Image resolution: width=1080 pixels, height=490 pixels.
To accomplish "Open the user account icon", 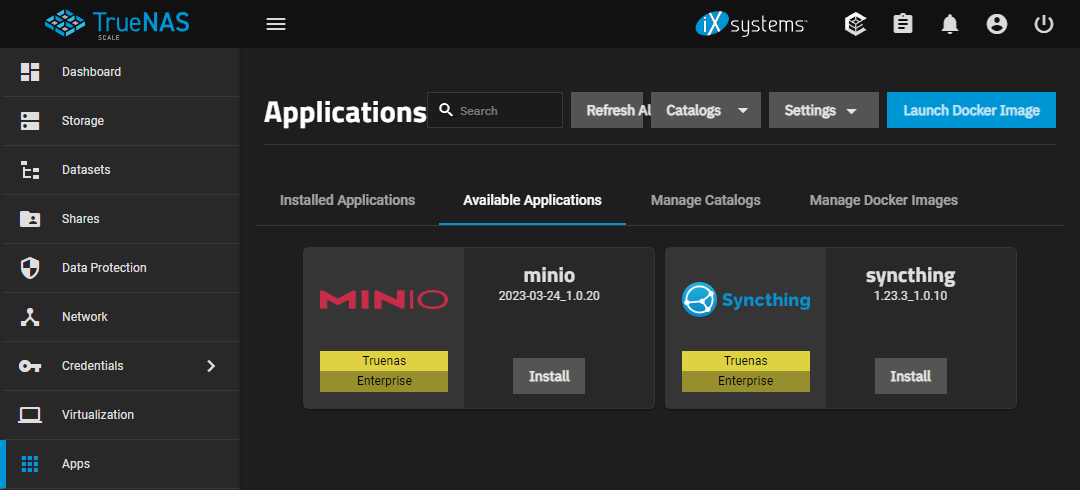I will coord(997,24).
